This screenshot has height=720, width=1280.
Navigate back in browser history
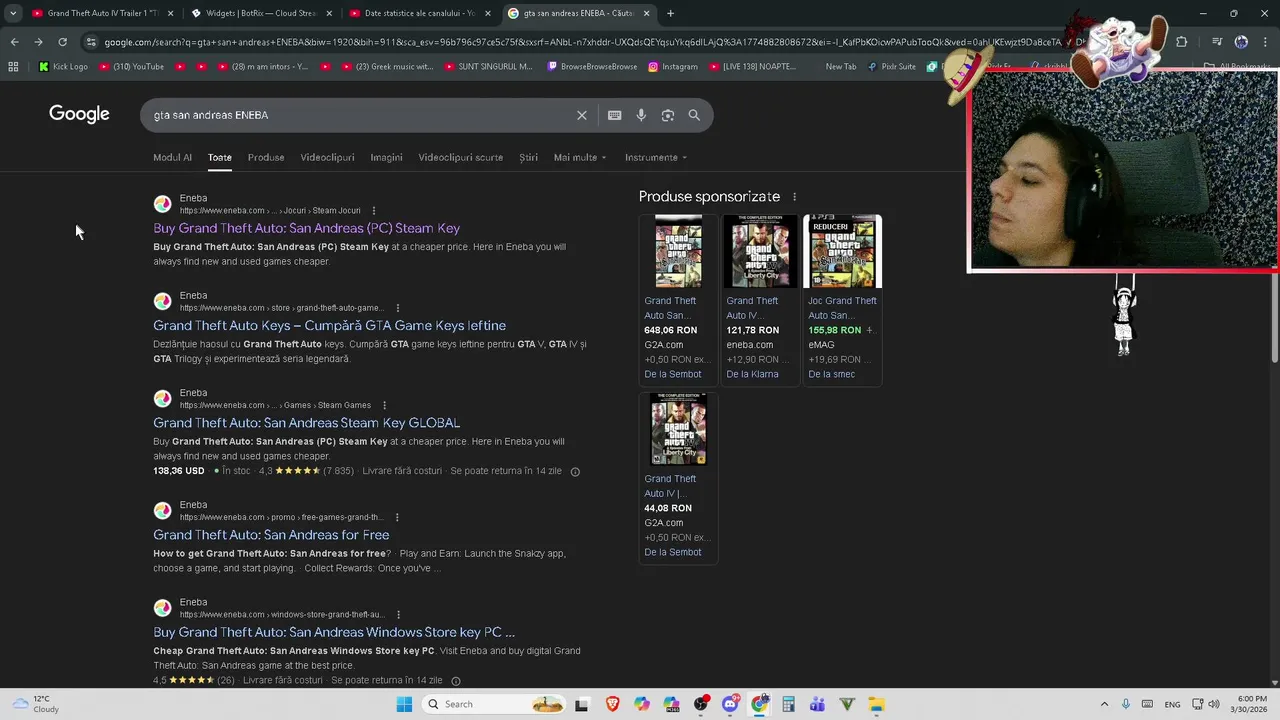coord(14,42)
